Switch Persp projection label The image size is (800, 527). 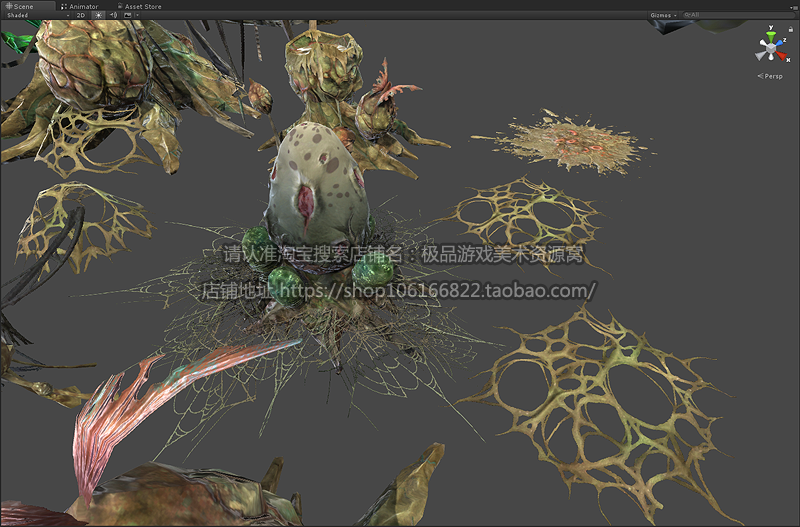tap(770, 76)
